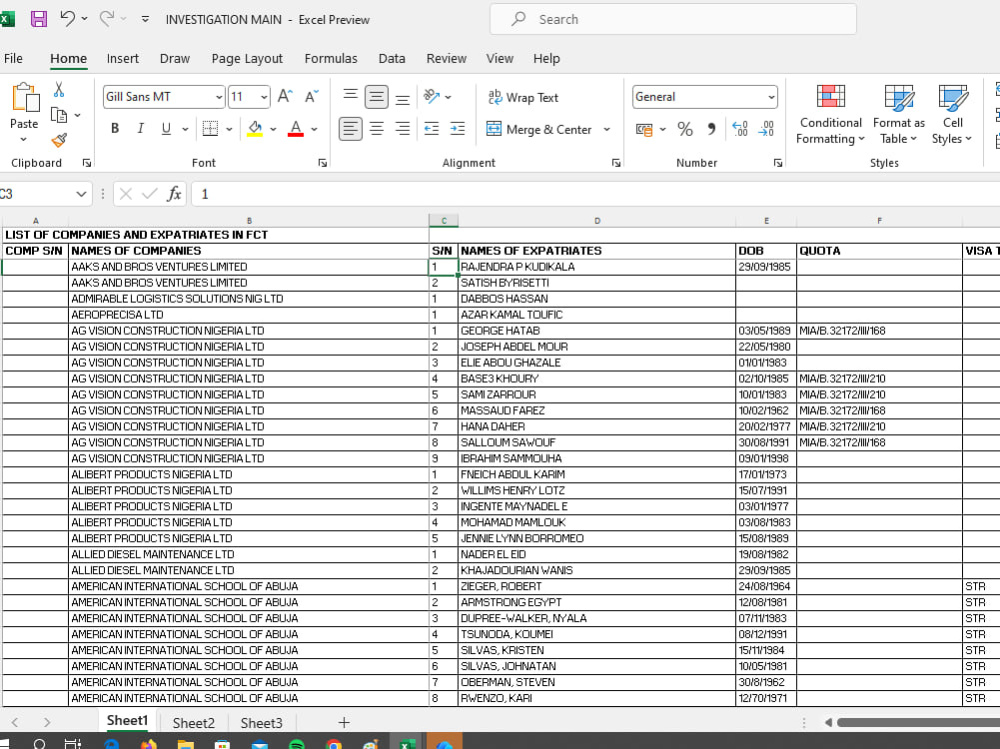Image resolution: width=1000 pixels, height=749 pixels.
Task: Click the Search box
Action: (673, 19)
